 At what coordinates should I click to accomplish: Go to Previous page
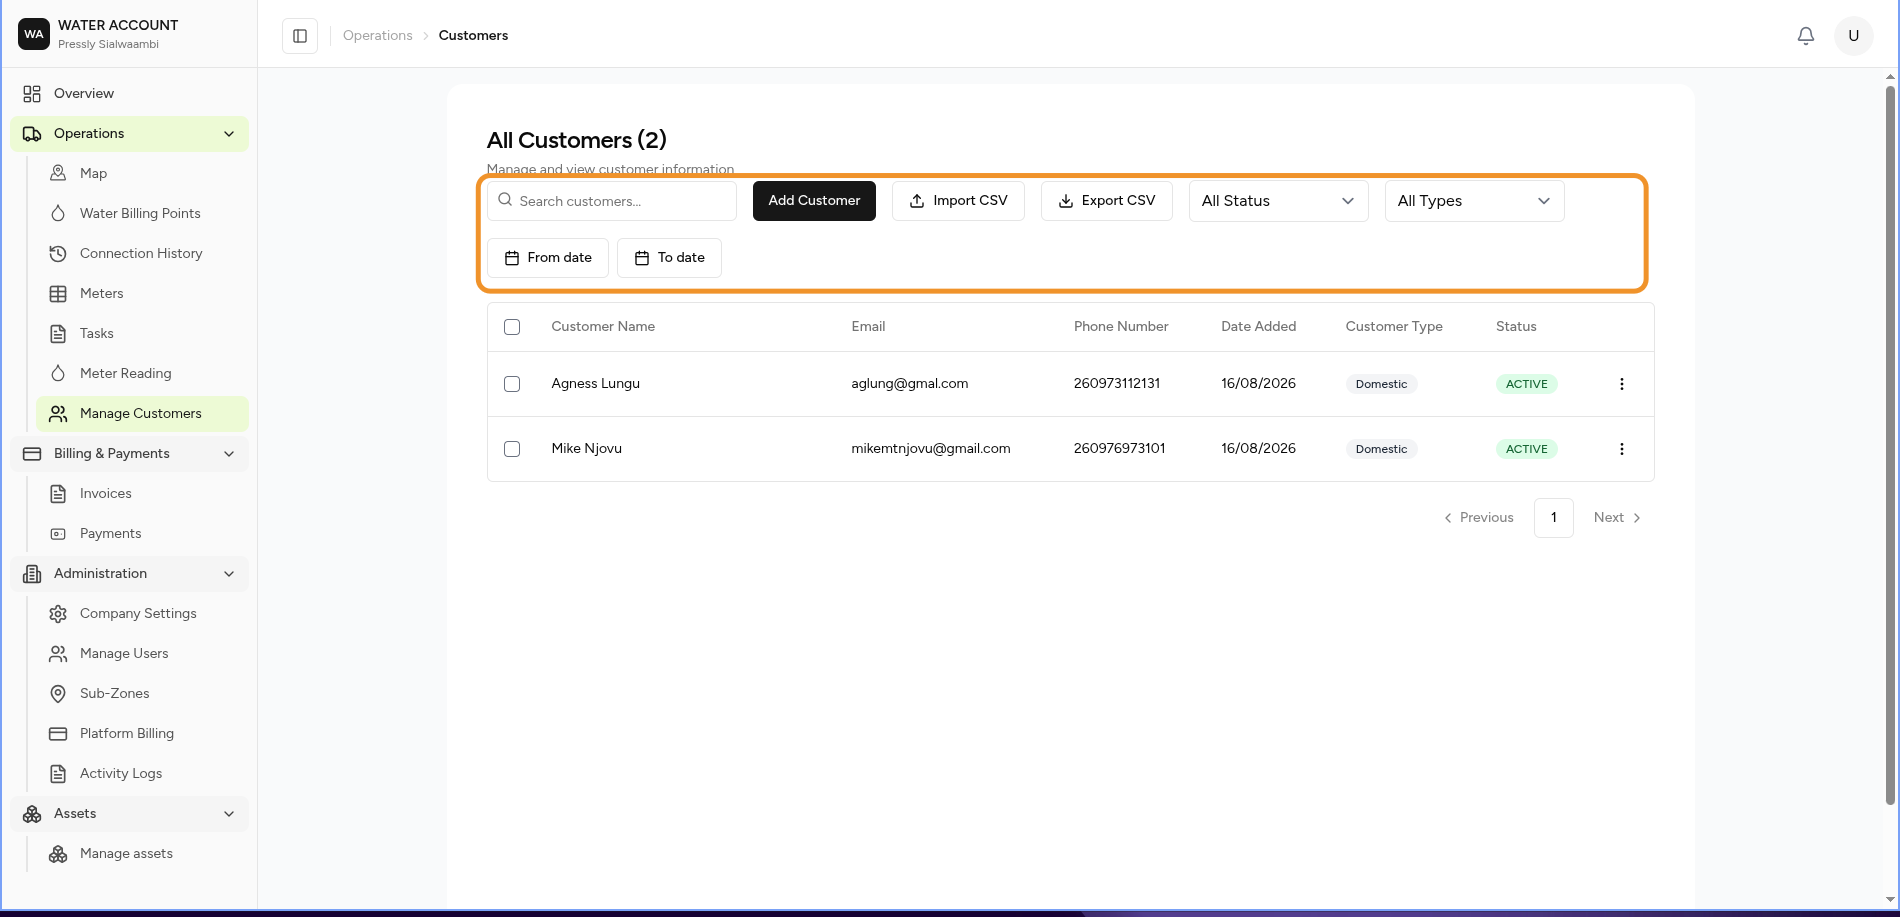(x=1478, y=518)
